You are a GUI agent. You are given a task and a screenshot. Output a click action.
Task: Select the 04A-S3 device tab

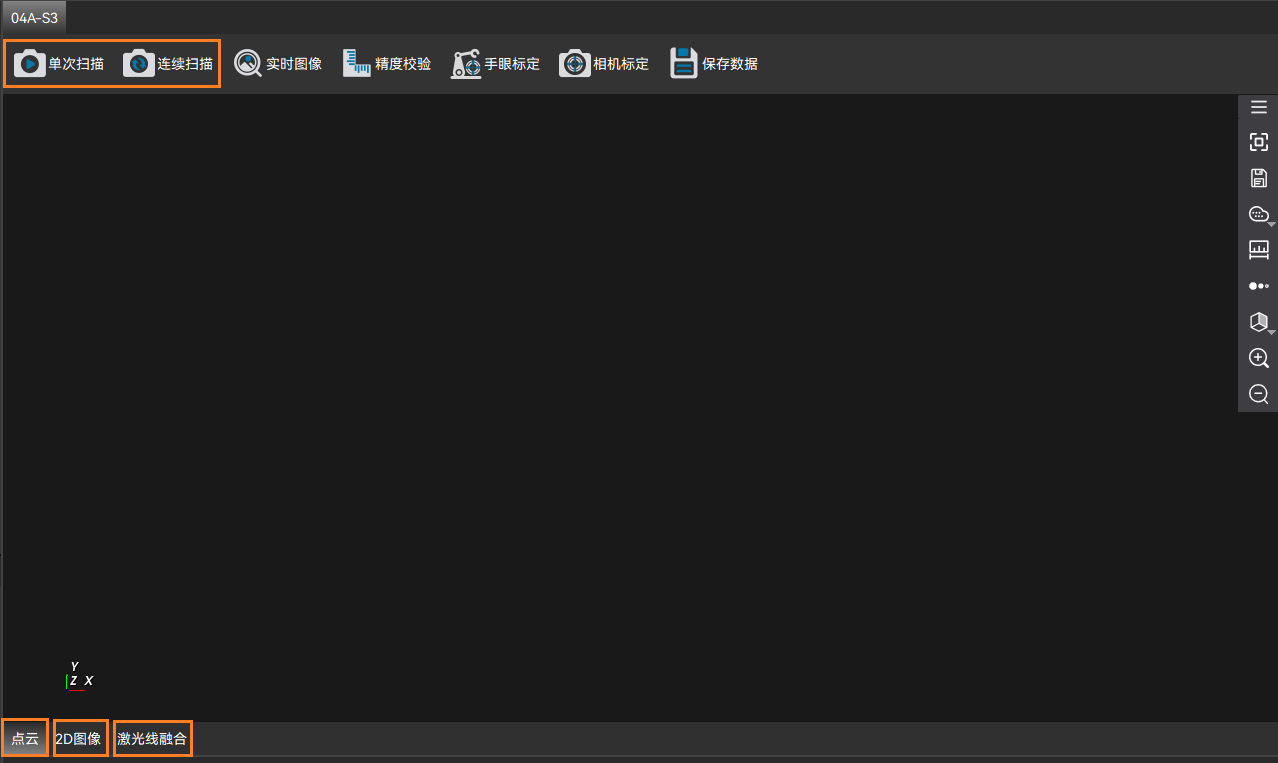pyautogui.click(x=34, y=18)
